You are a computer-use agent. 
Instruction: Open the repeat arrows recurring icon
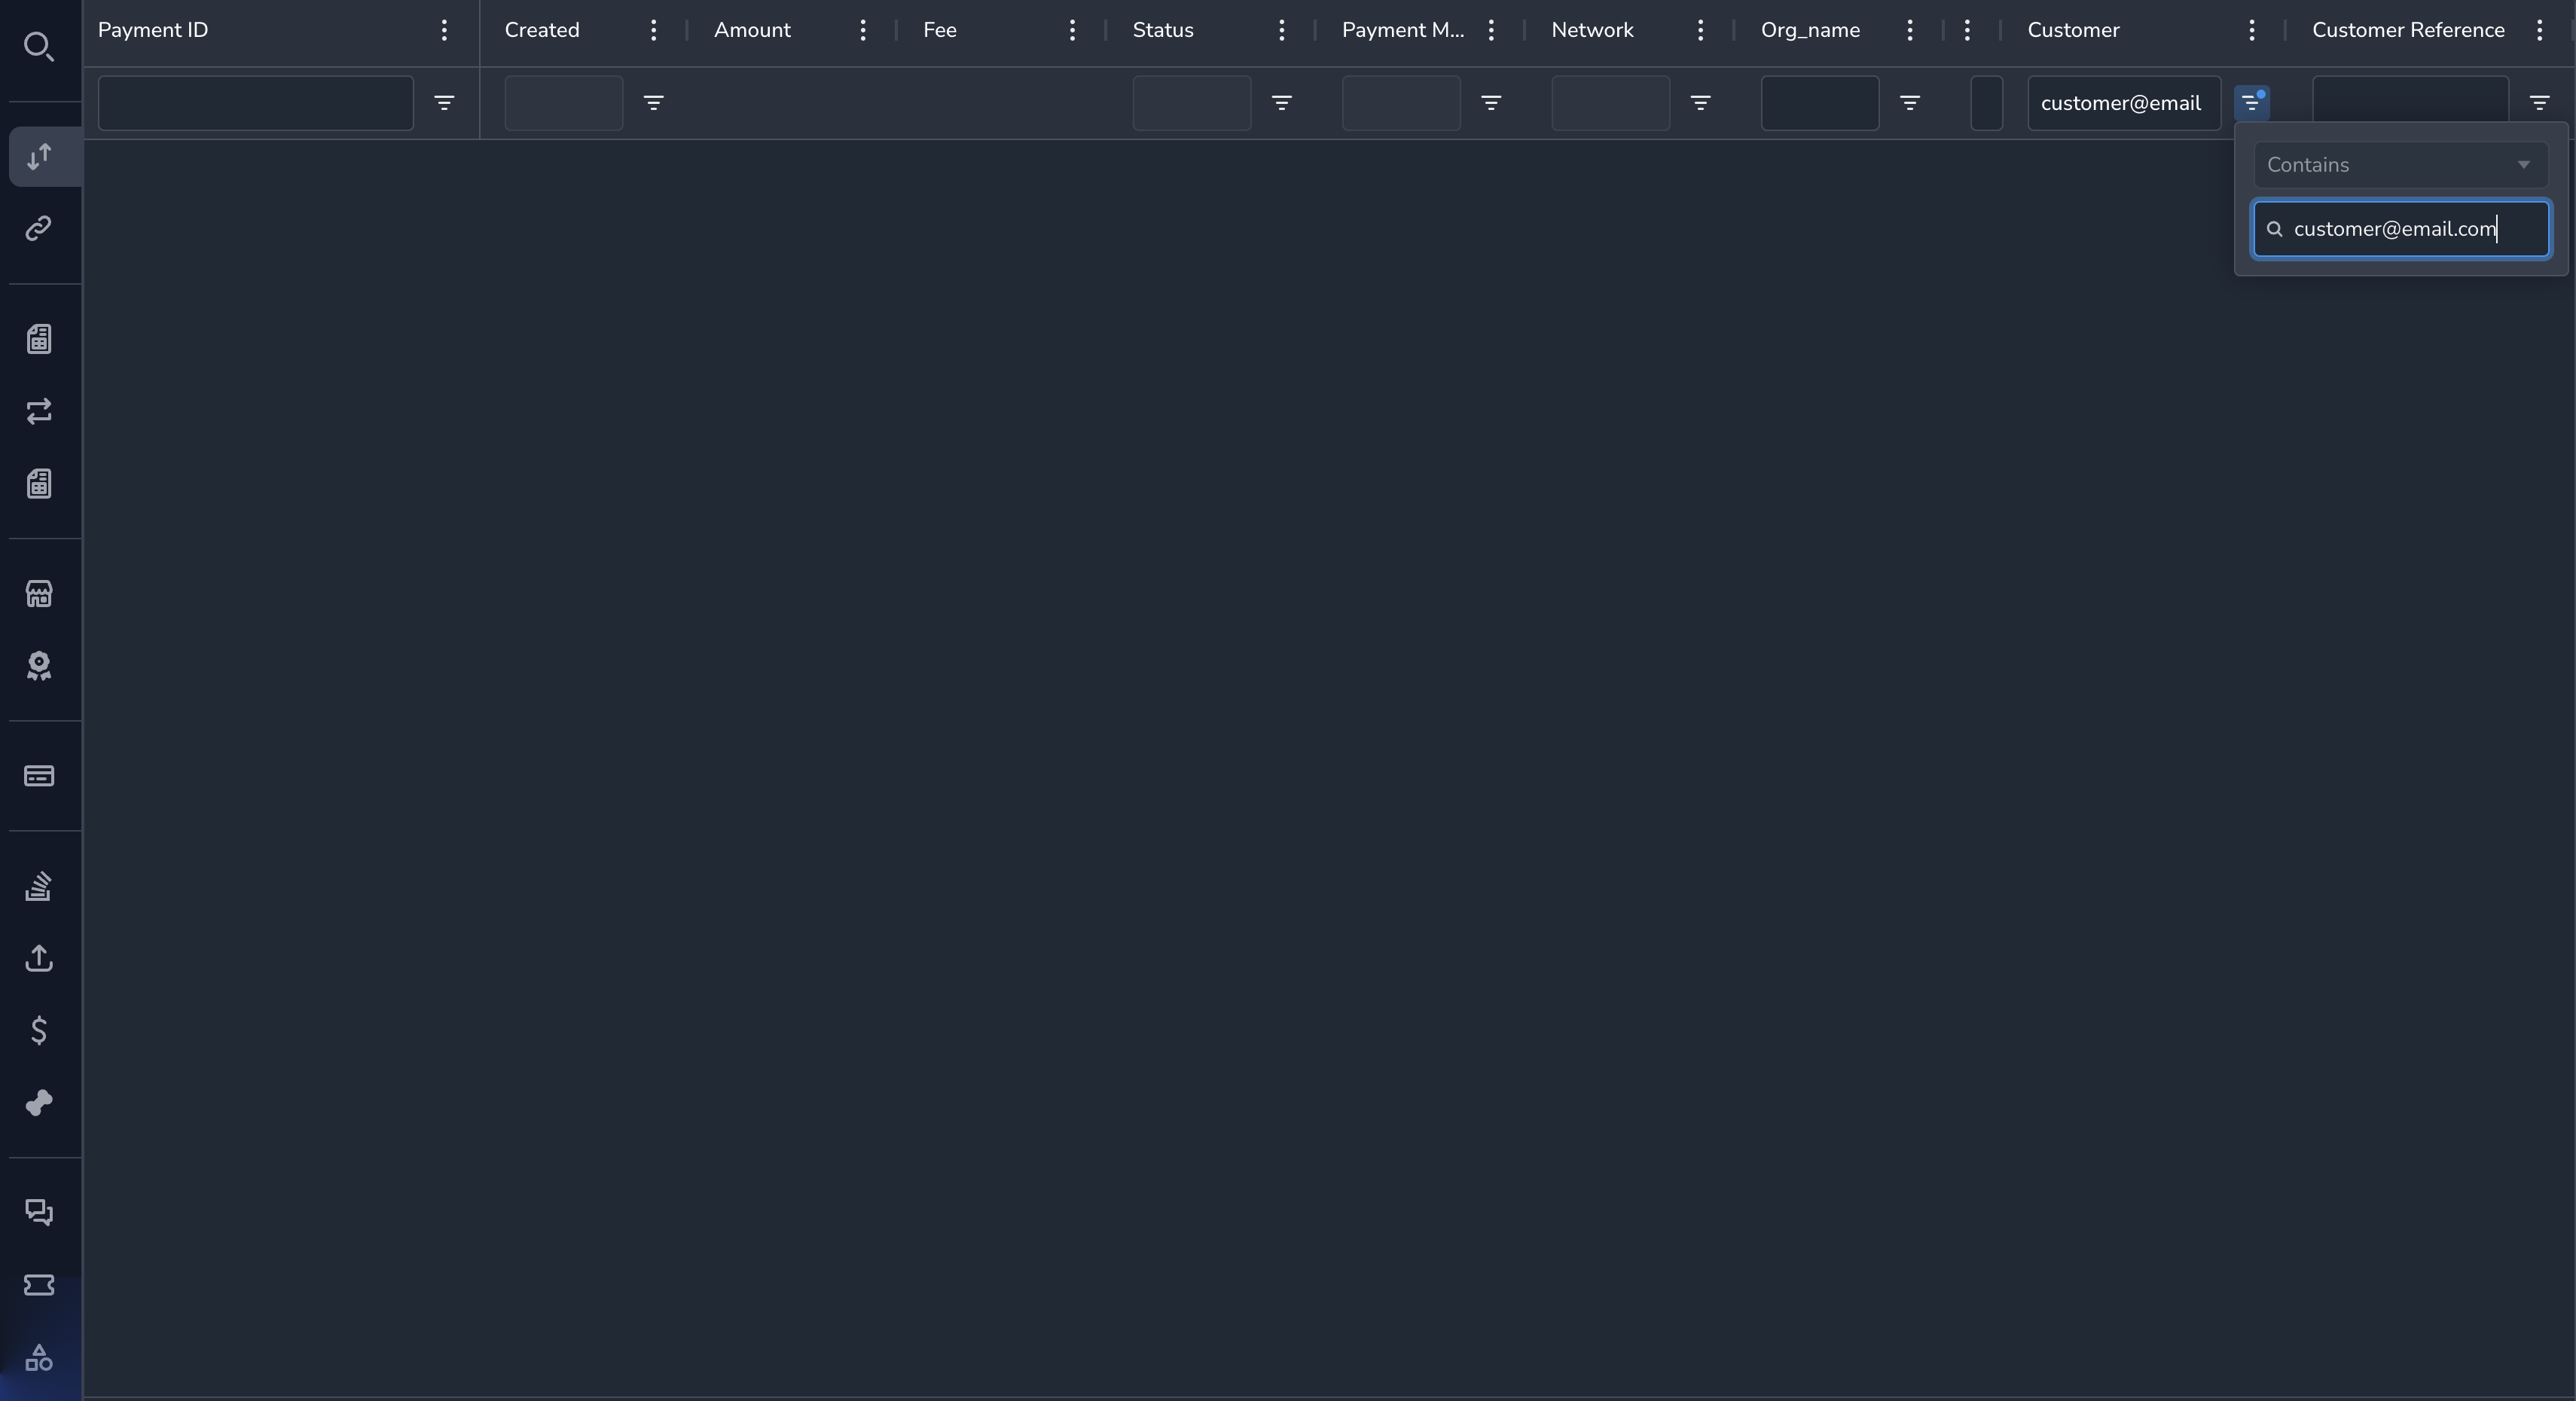(x=39, y=412)
